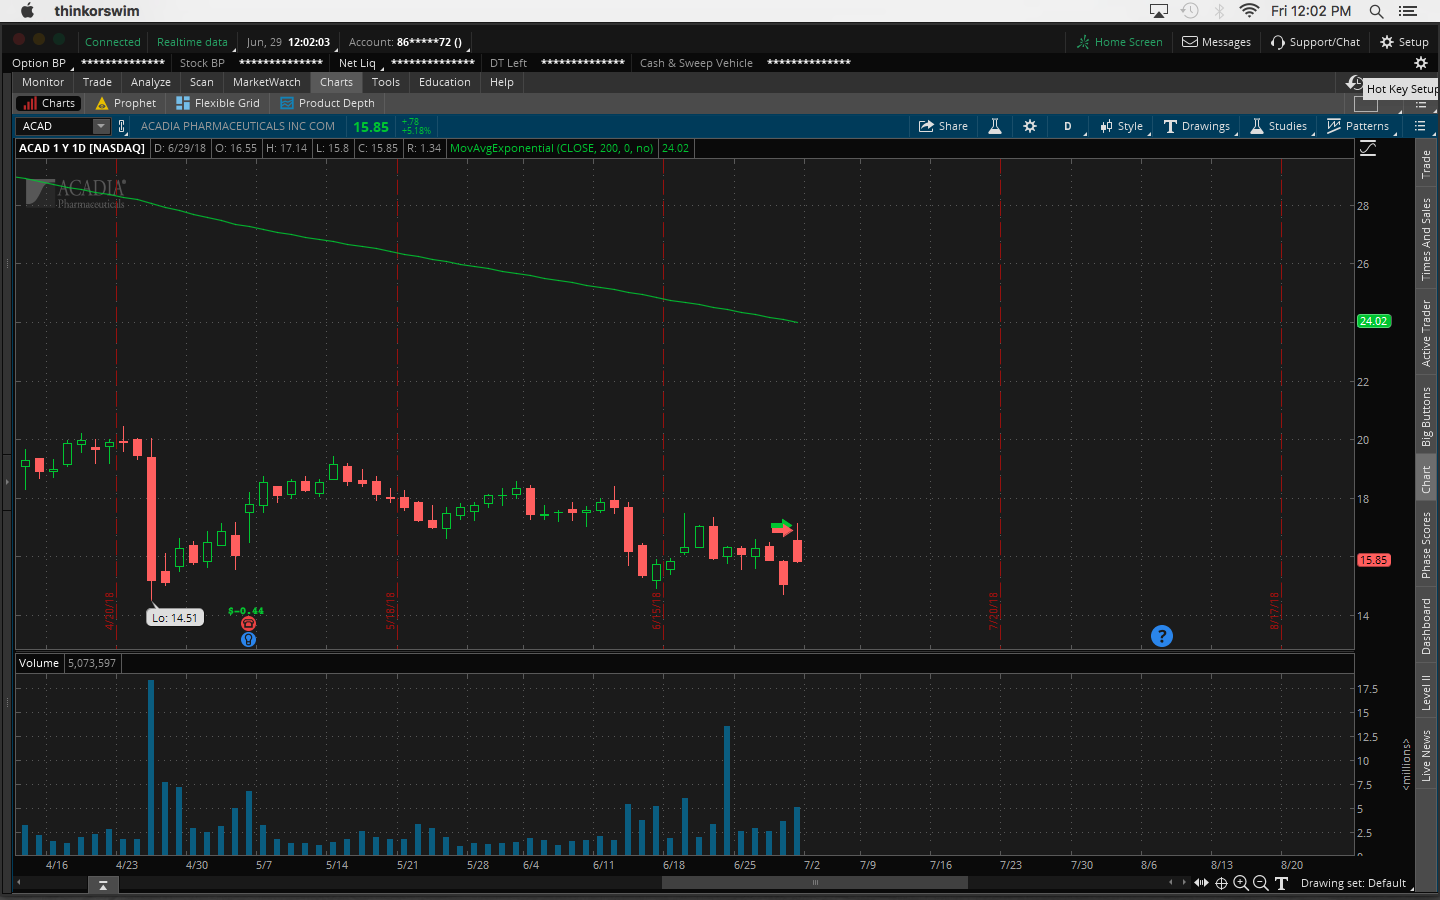Open the Help tab
Viewport: 1440px width, 900px height.
coord(502,82)
